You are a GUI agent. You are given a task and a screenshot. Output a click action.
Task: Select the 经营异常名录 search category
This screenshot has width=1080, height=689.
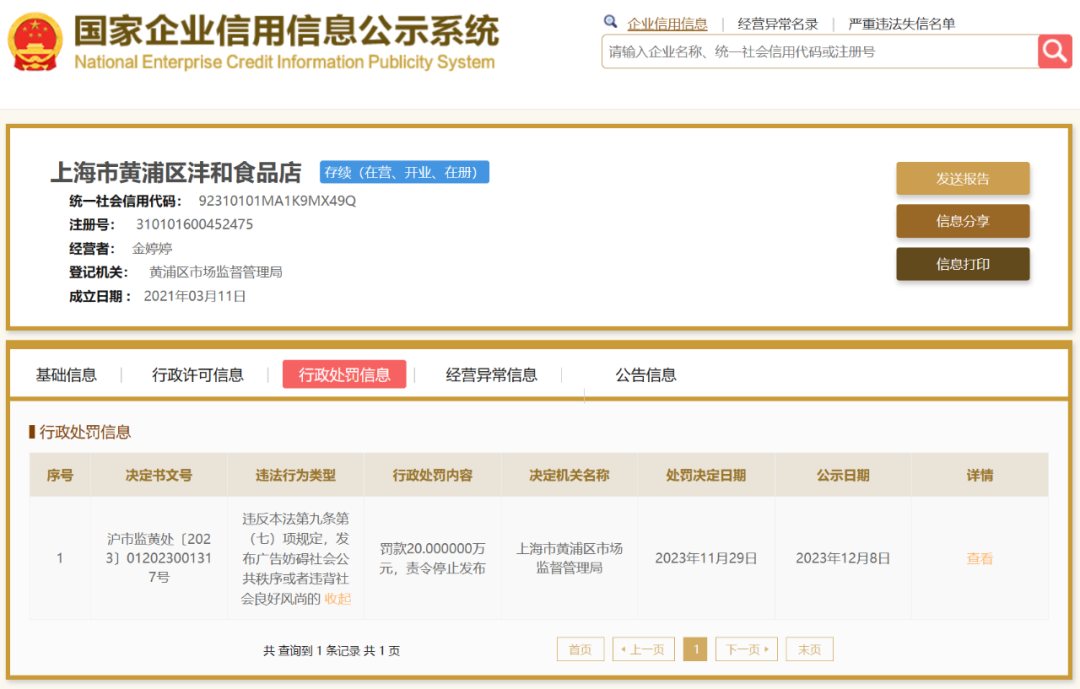(777, 24)
